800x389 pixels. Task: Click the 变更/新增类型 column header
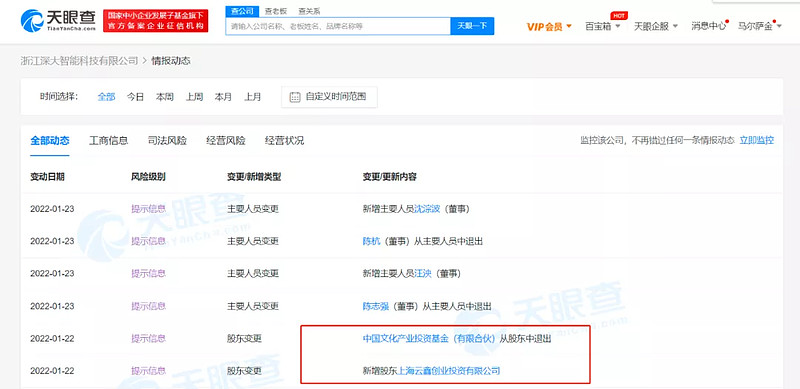[254, 177]
